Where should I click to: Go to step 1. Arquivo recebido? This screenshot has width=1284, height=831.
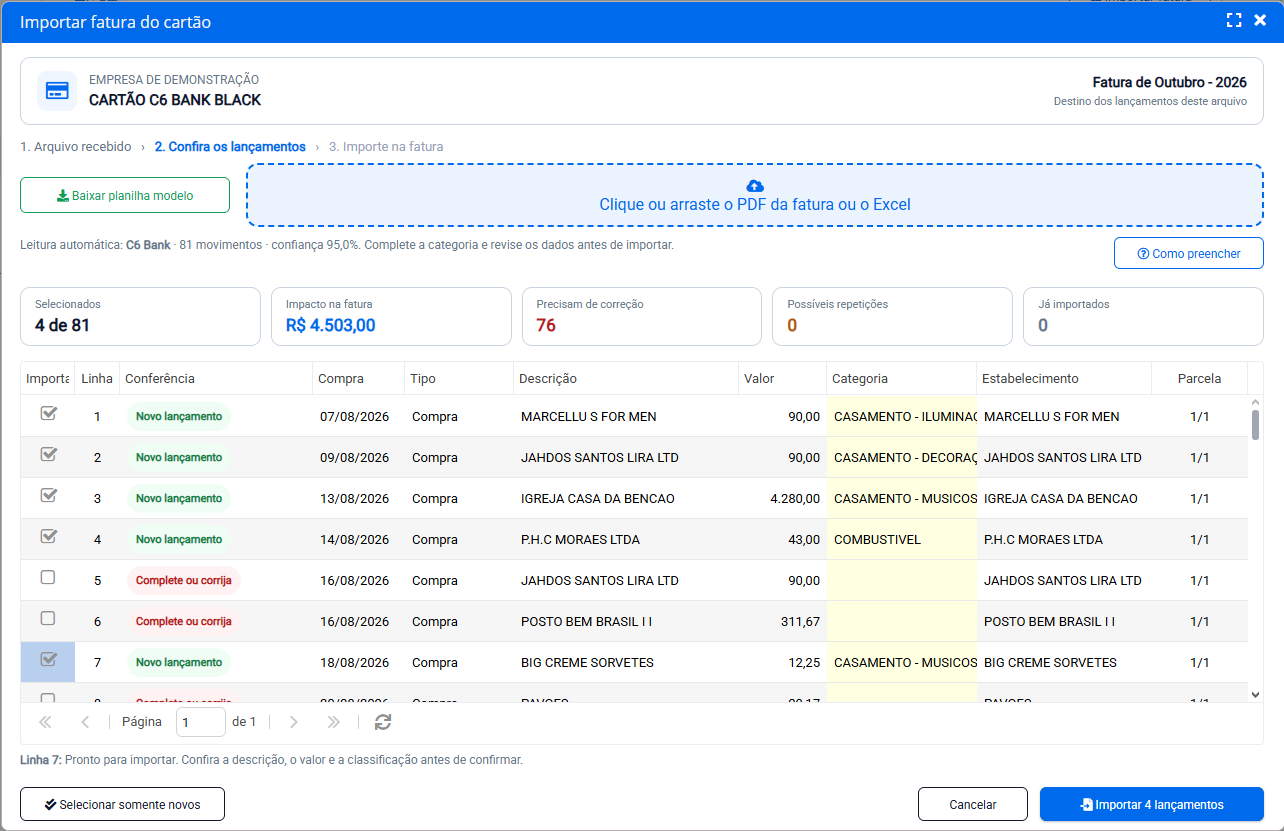76,147
